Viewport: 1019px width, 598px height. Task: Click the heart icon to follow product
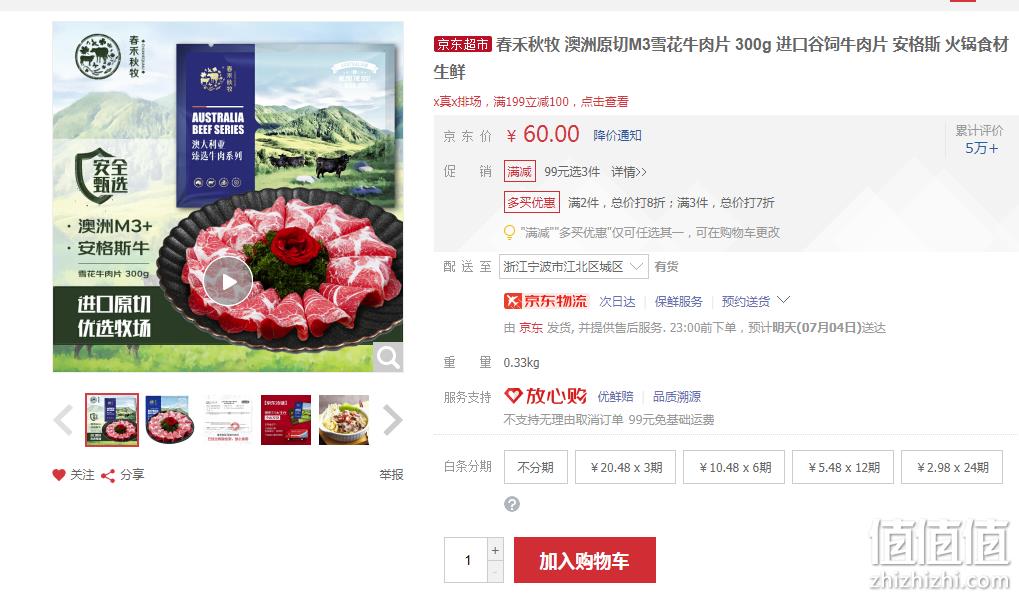(59, 475)
